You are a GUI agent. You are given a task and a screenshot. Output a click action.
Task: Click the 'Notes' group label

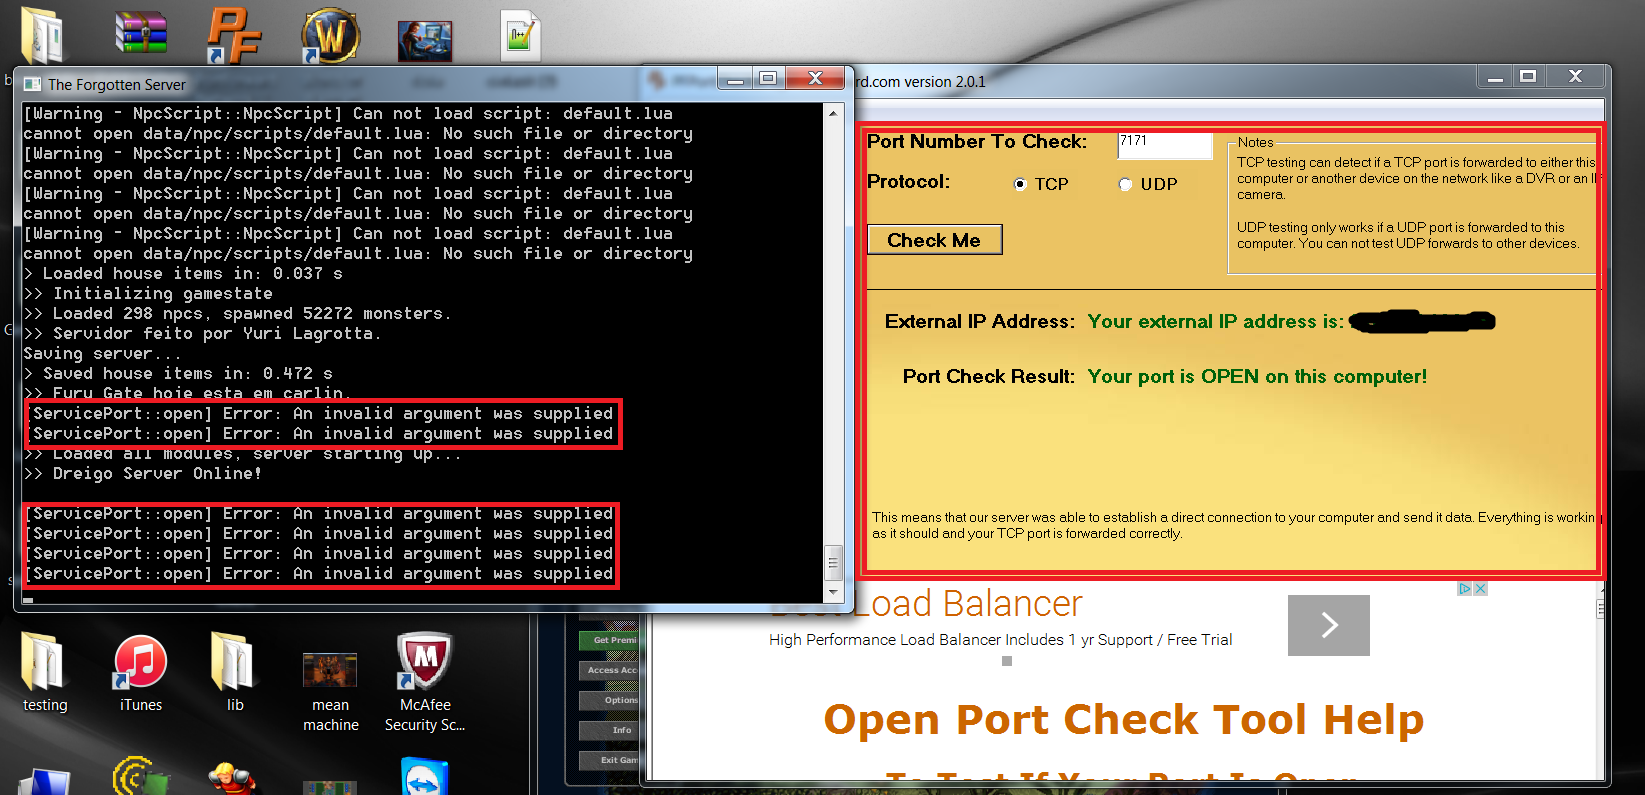[1256, 143]
